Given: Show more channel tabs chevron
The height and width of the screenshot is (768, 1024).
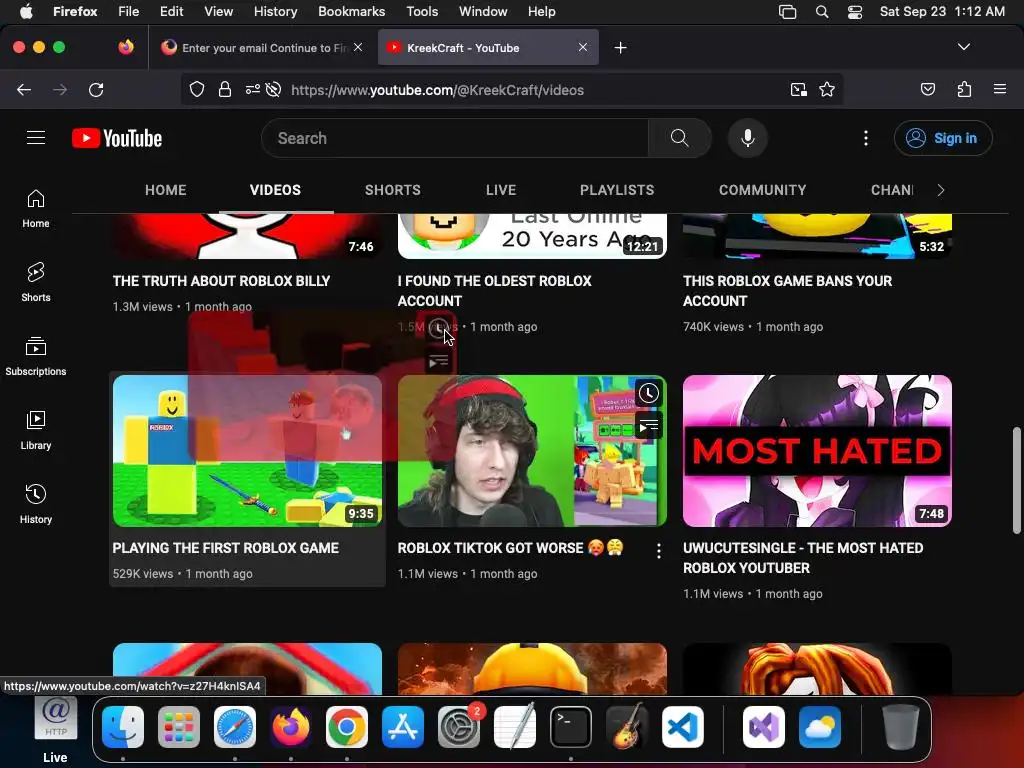Looking at the screenshot, I should (940, 190).
